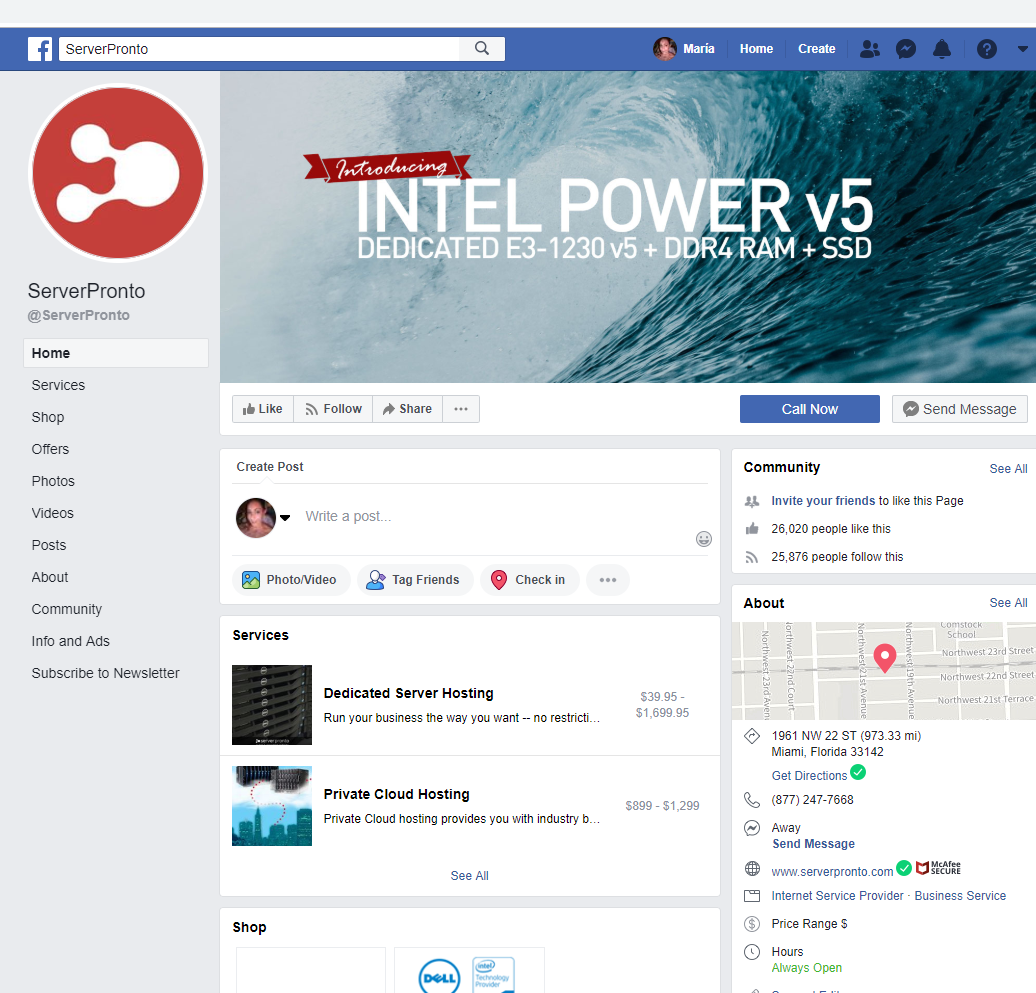
Task: Click Invite your friends link
Action: tap(823, 501)
